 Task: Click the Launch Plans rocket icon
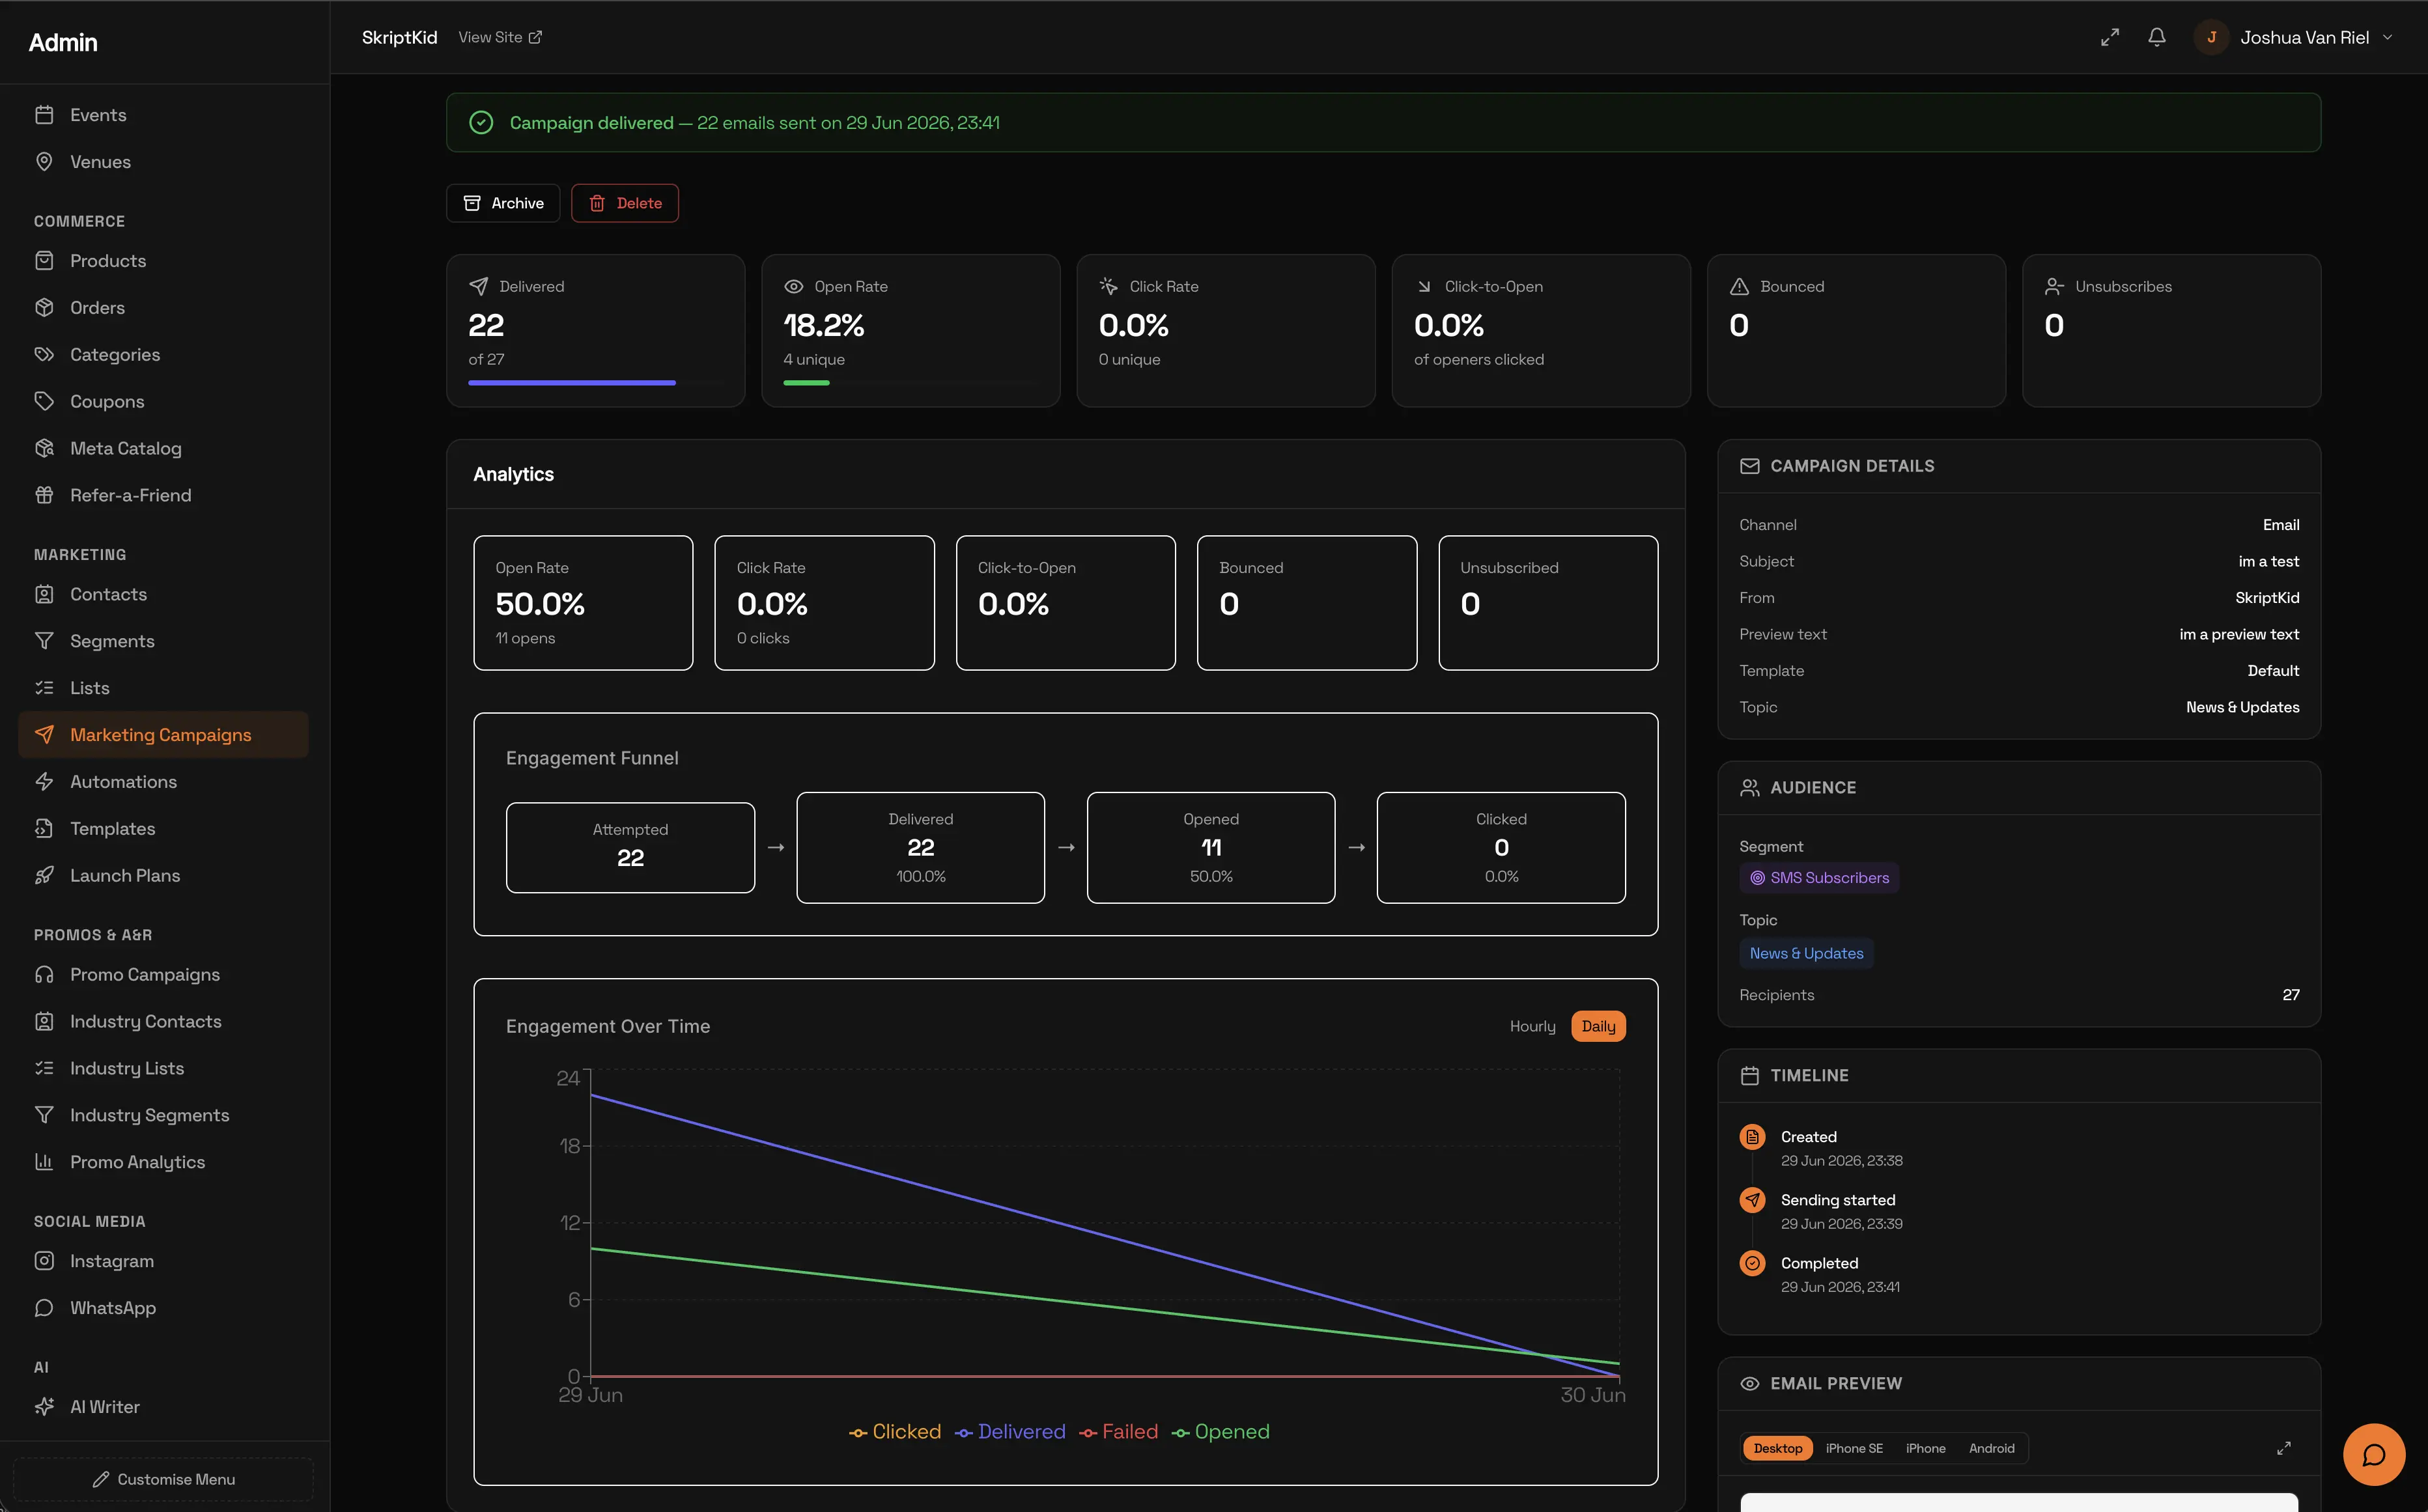point(44,876)
